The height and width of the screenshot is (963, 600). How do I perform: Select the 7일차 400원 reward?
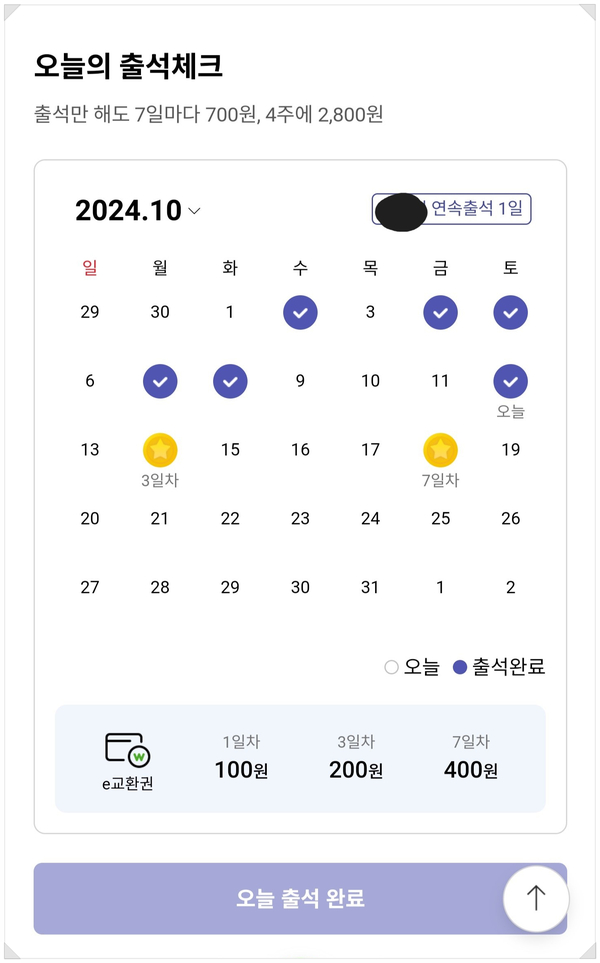click(x=470, y=758)
